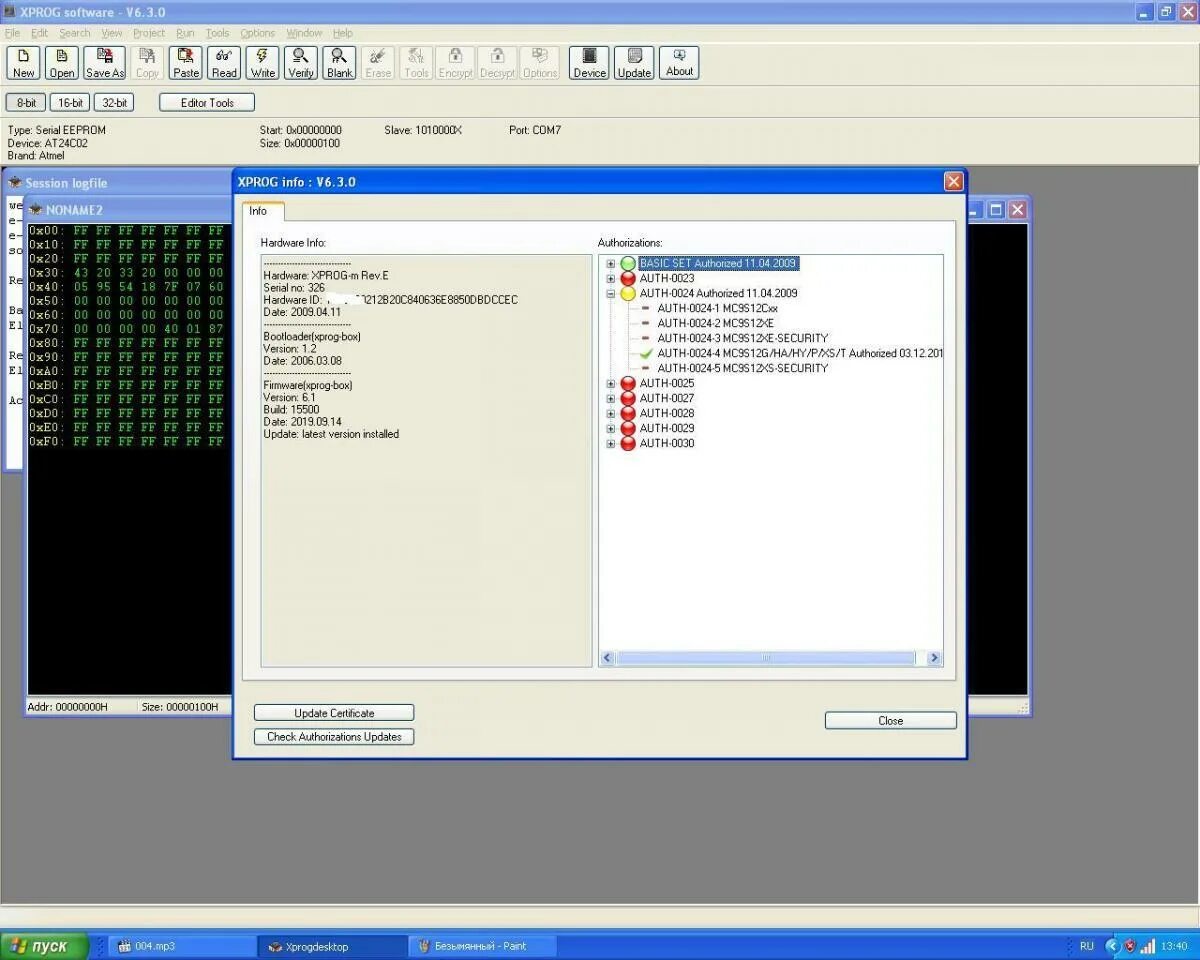Click the Options toolbar icon
1200x960 pixels.
click(x=540, y=63)
